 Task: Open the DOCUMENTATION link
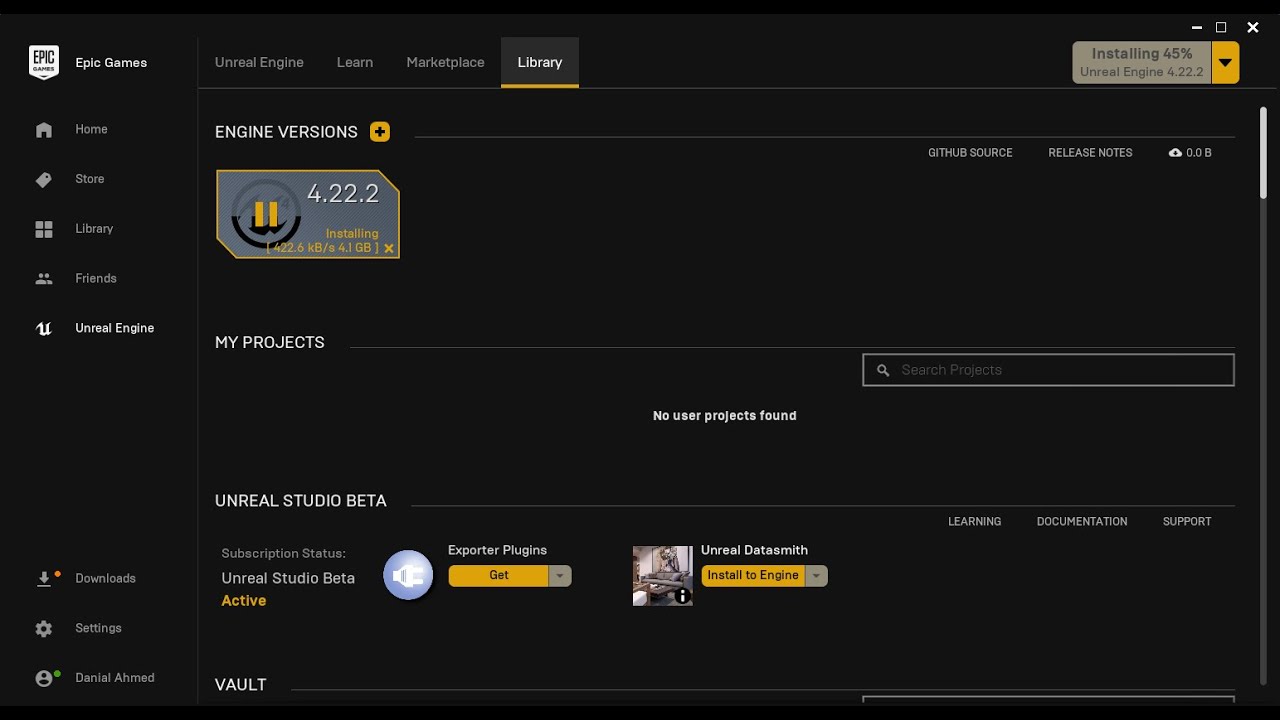tap(1082, 522)
